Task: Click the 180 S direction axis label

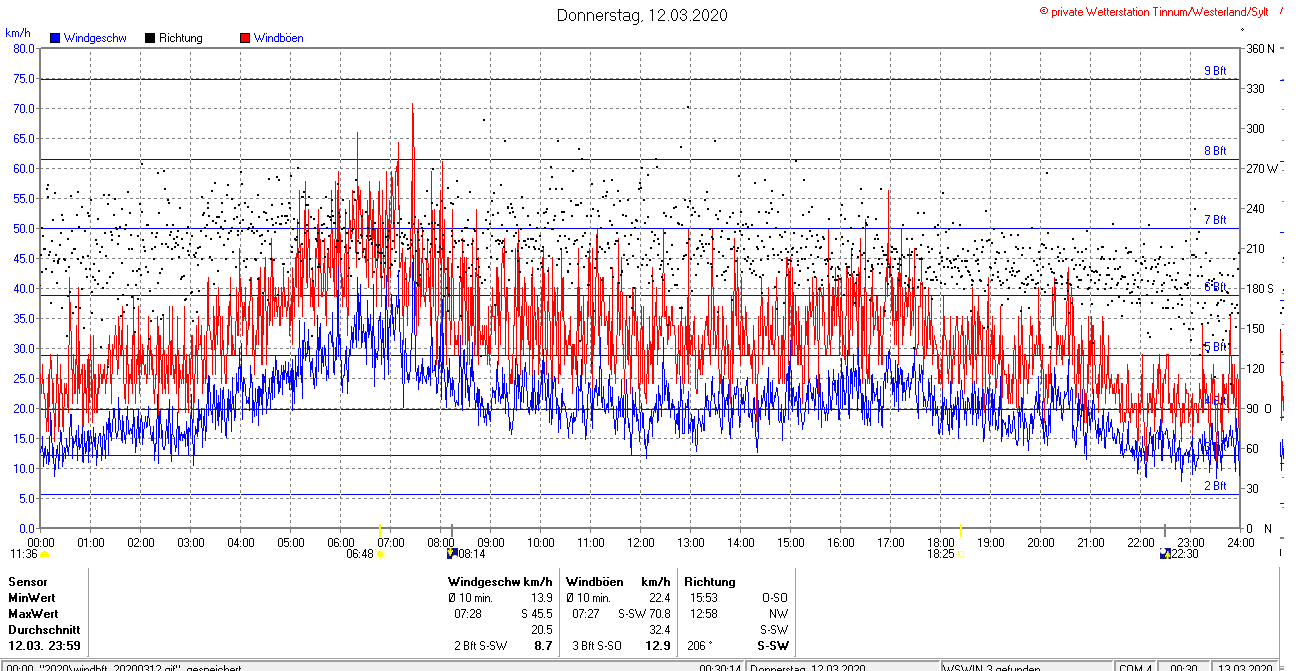Action: (1260, 289)
